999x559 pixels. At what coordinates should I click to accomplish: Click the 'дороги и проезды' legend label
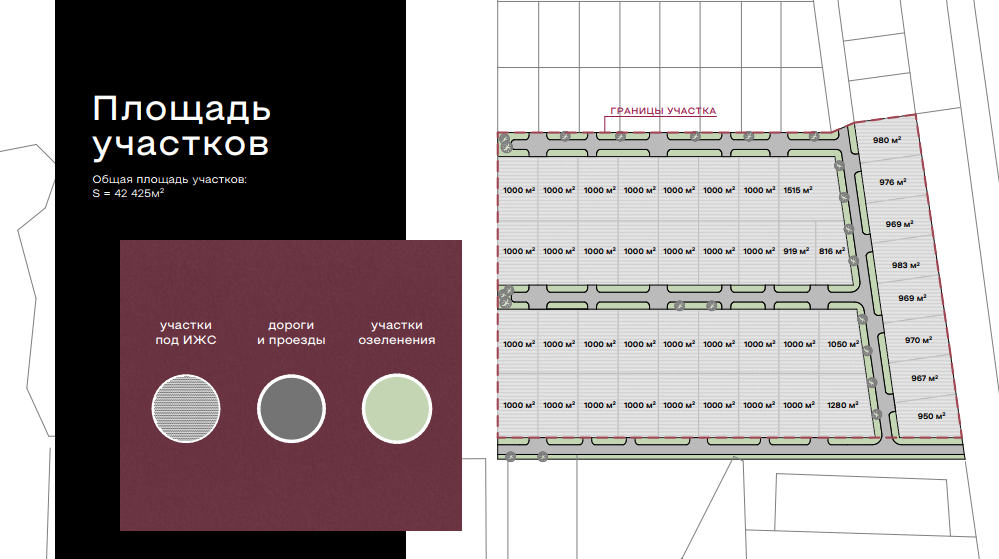pos(291,333)
